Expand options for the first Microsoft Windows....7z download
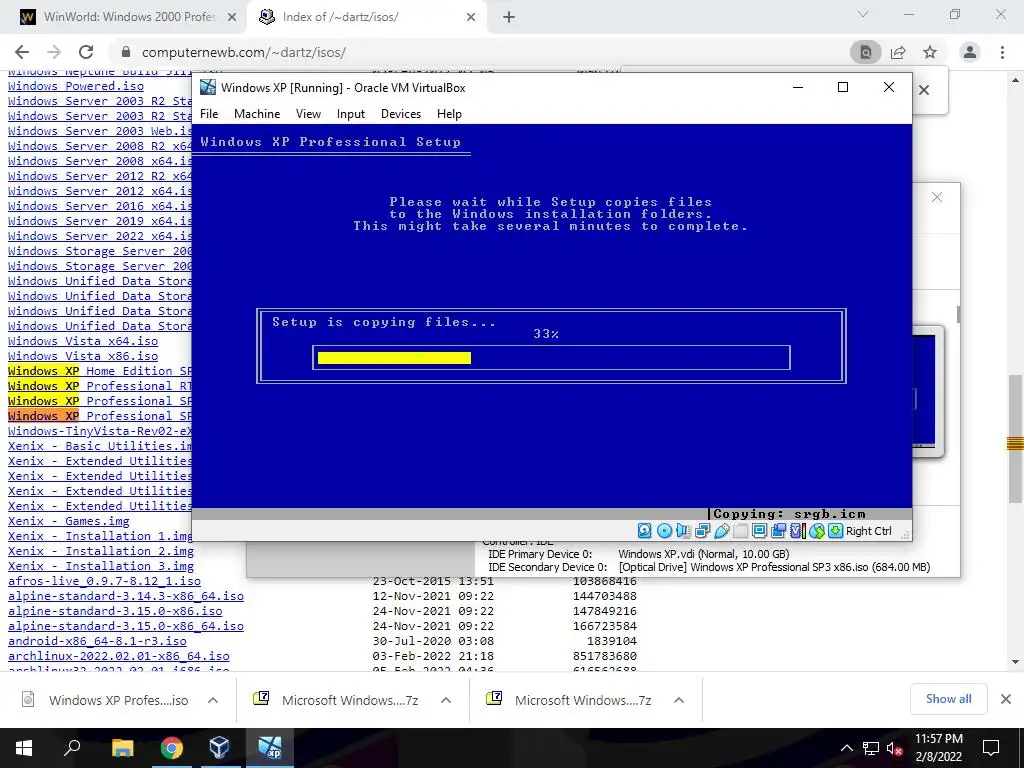1024x768 pixels. coord(446,700)
